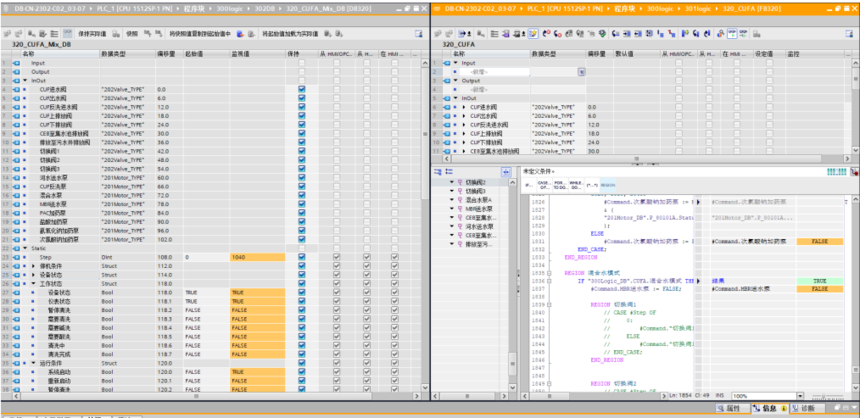Click the red-blue arrows icon in FB toolbar
860x418 pixels.
[x=671, y=34]
